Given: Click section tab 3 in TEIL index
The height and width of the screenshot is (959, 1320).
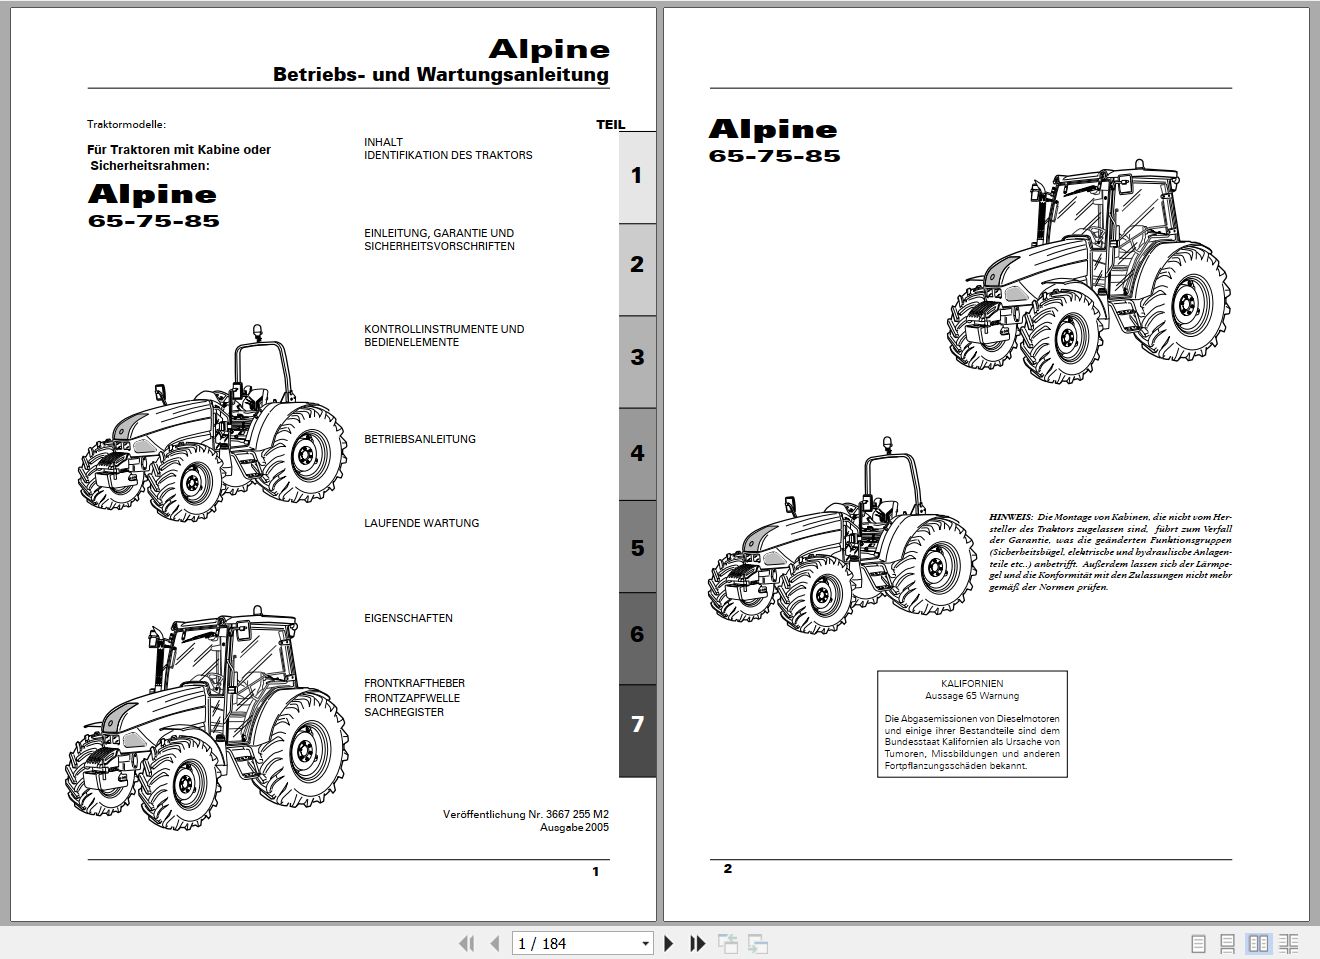Looking at the screenshot, I should pyautogui.click(x=637, y=361).
